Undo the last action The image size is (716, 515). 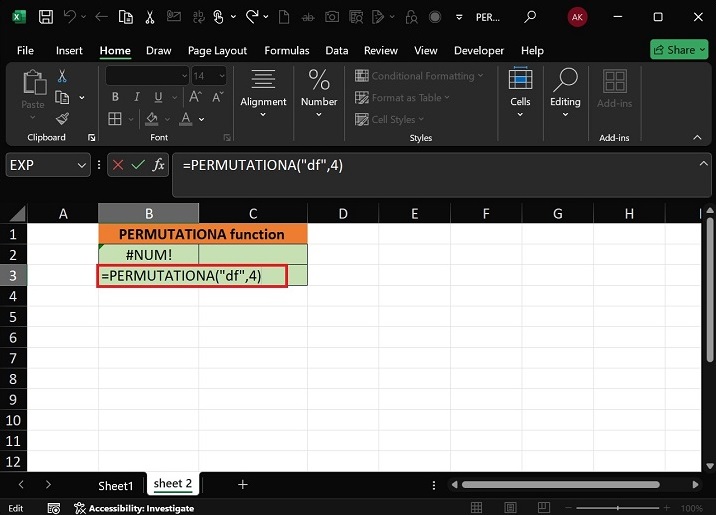(69, 17)
